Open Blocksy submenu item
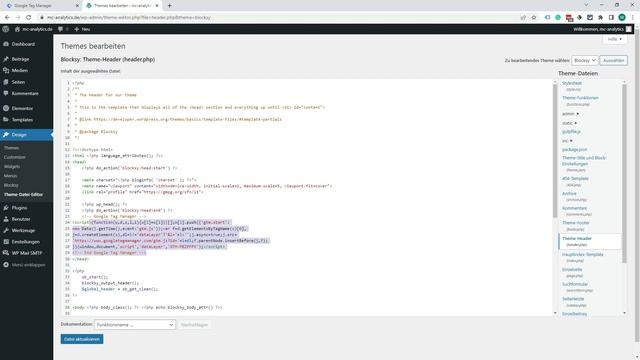 click(11, 185)
